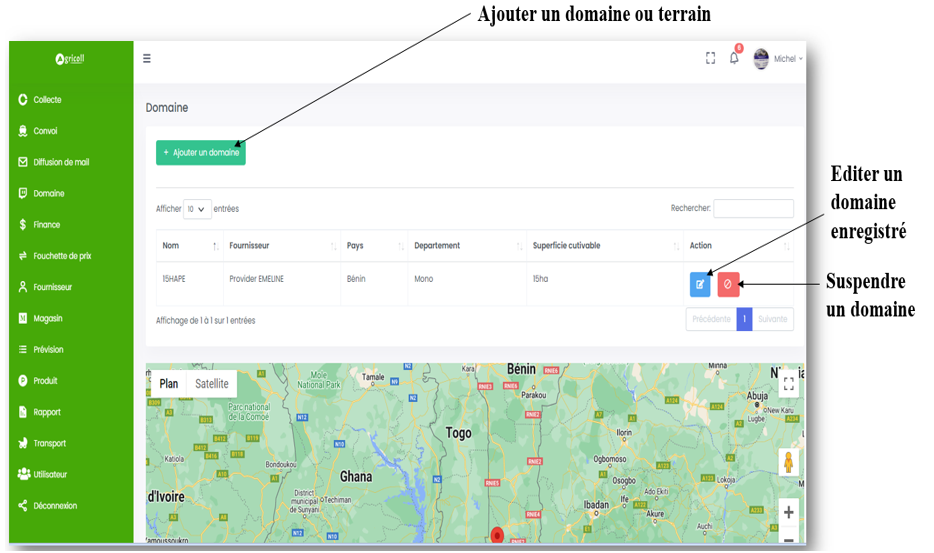Click the Rechercher search field

point(753,209)
